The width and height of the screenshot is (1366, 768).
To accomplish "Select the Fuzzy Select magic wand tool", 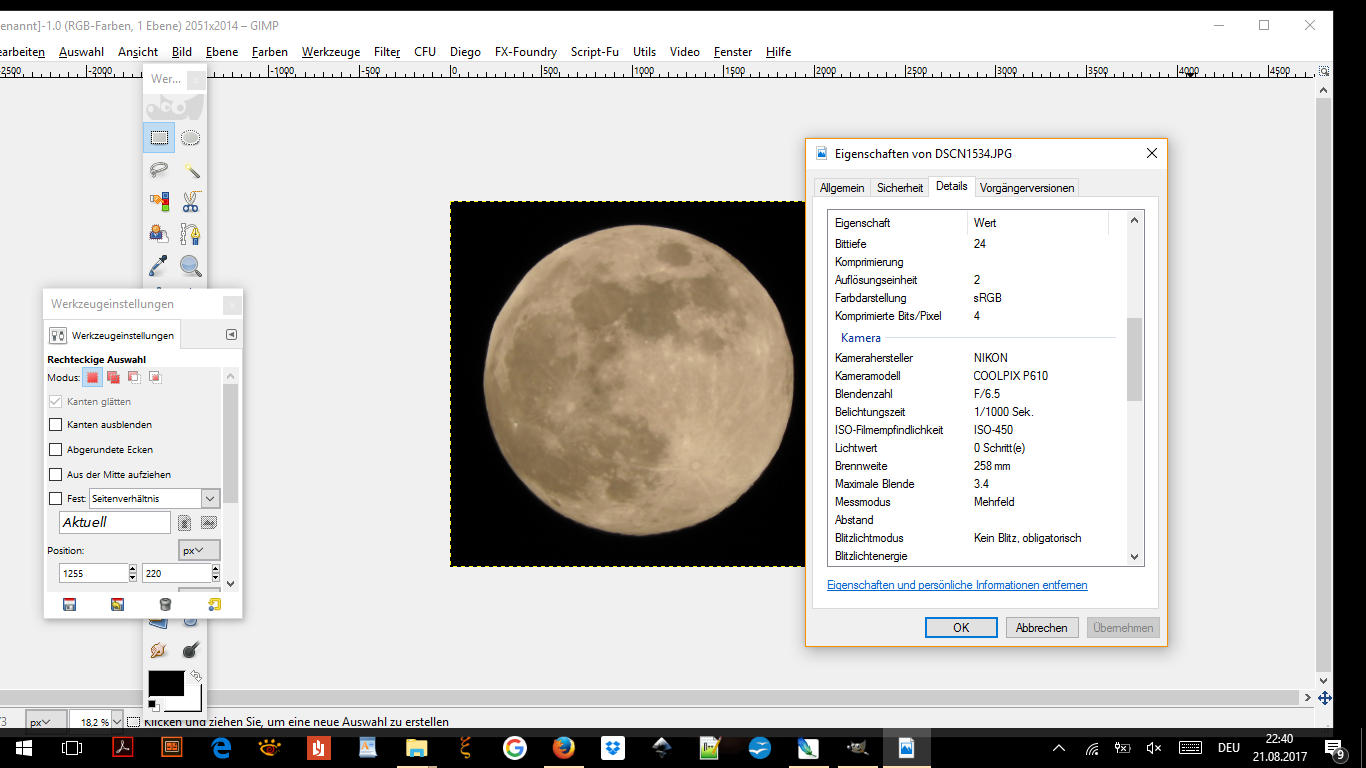I will coord(190,170).
